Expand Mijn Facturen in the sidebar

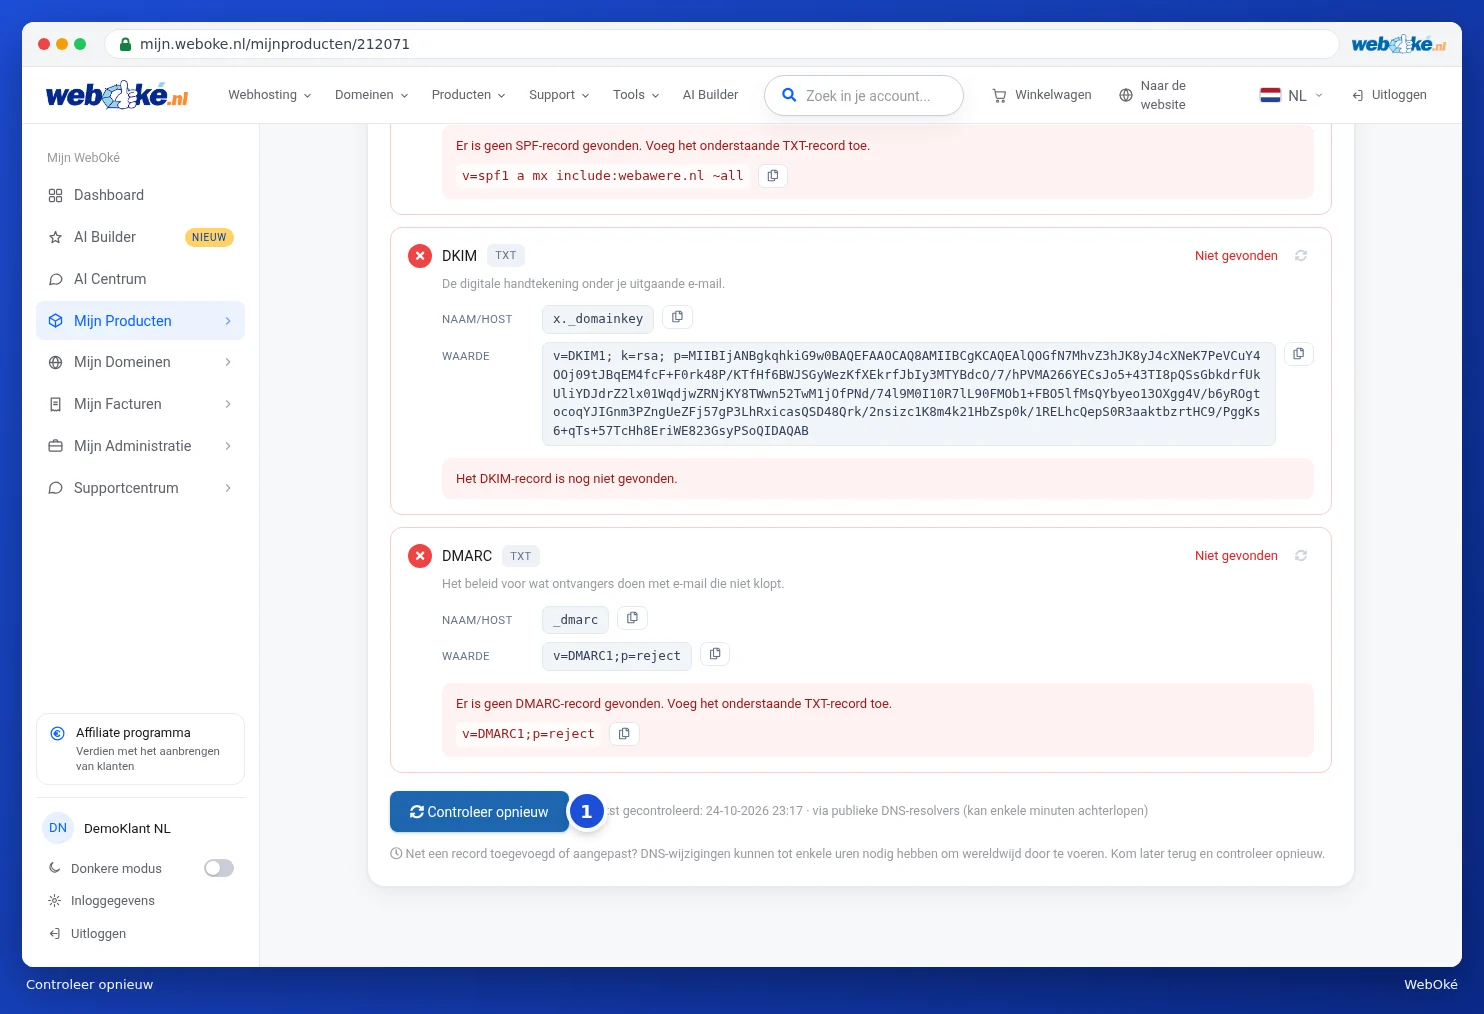pyautogui.click(x=140, y=404)
